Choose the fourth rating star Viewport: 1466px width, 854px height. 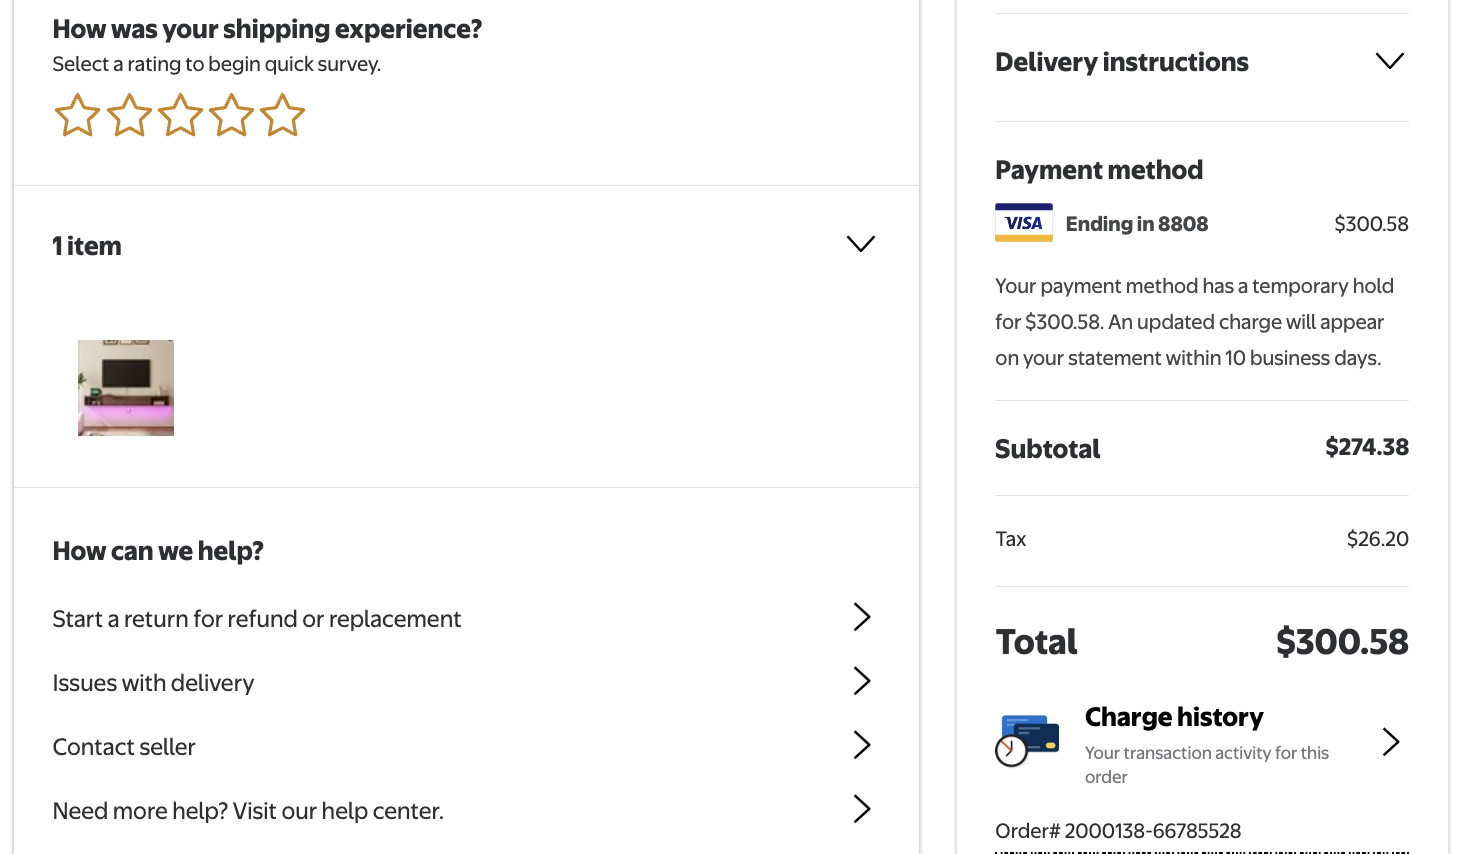click(232, 116)
